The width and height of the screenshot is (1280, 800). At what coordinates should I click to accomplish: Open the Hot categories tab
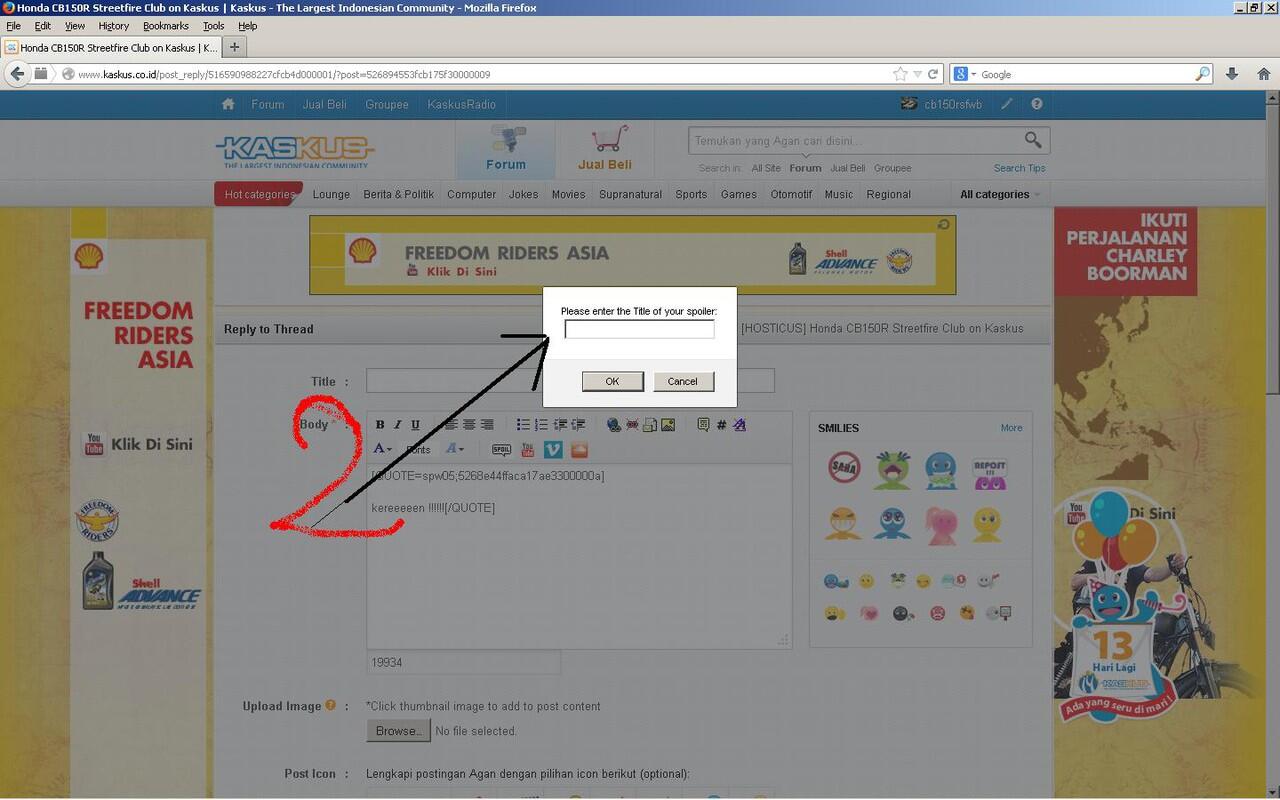259,195
